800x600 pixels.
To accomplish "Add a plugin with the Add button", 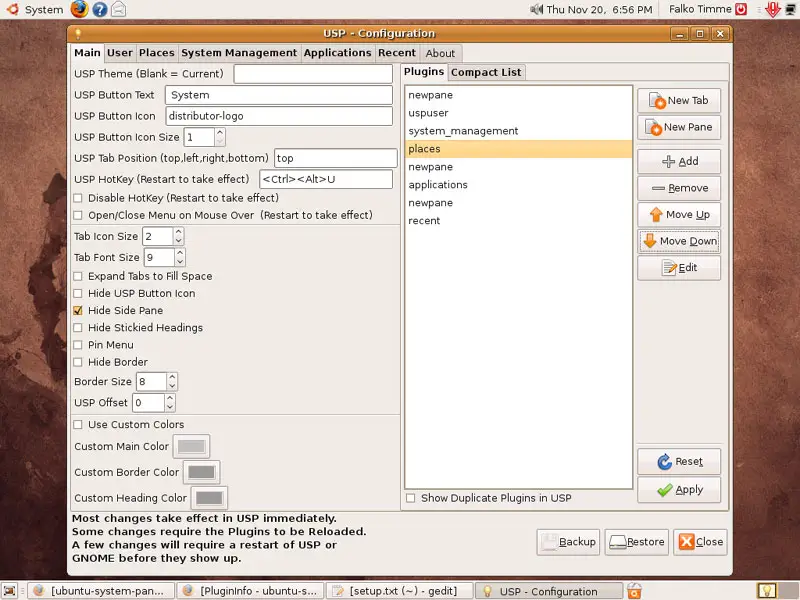I will [x=679, y=161].
